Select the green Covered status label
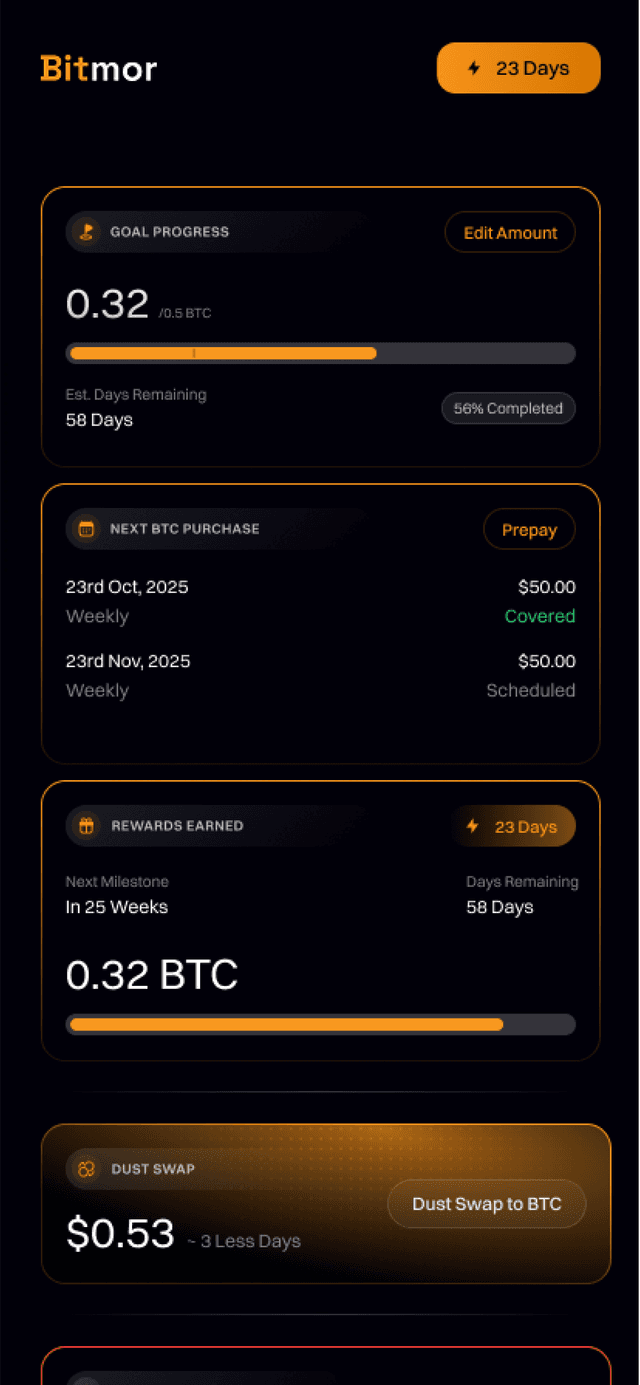The height and width of the screenshot is (1385, 640). click(x=540, y=616)
